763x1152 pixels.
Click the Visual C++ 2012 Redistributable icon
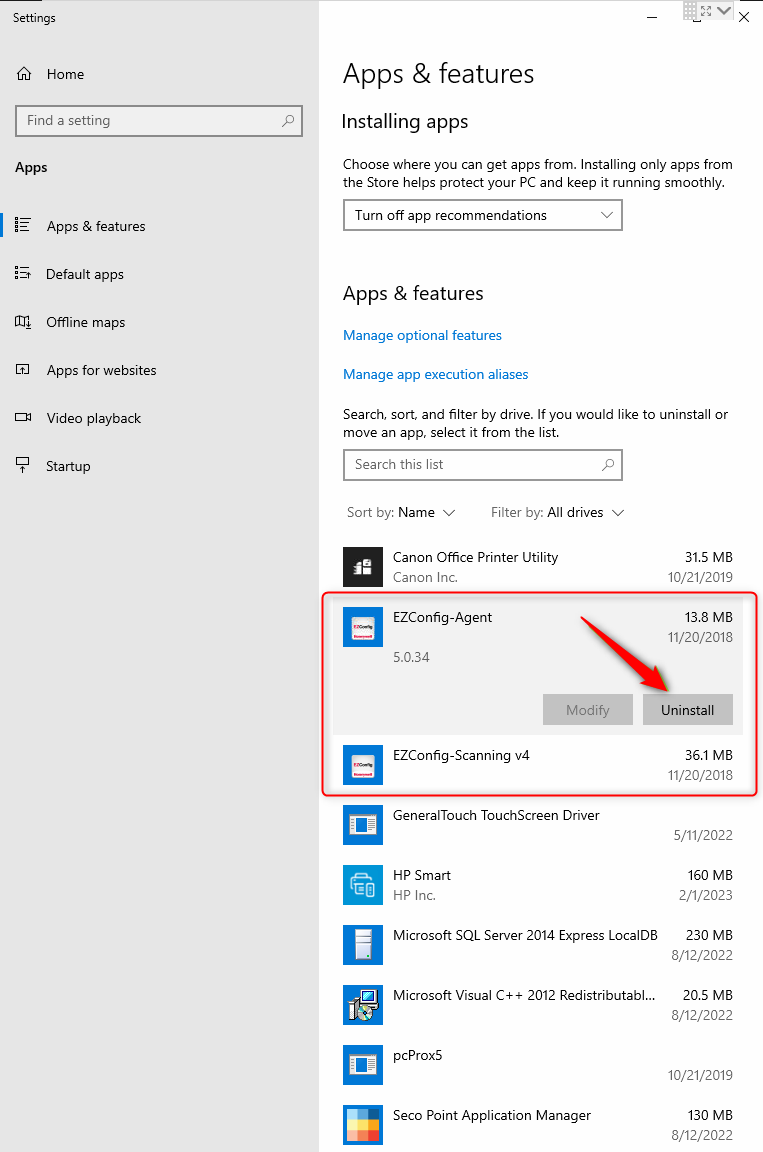(x=363, y=1005)
